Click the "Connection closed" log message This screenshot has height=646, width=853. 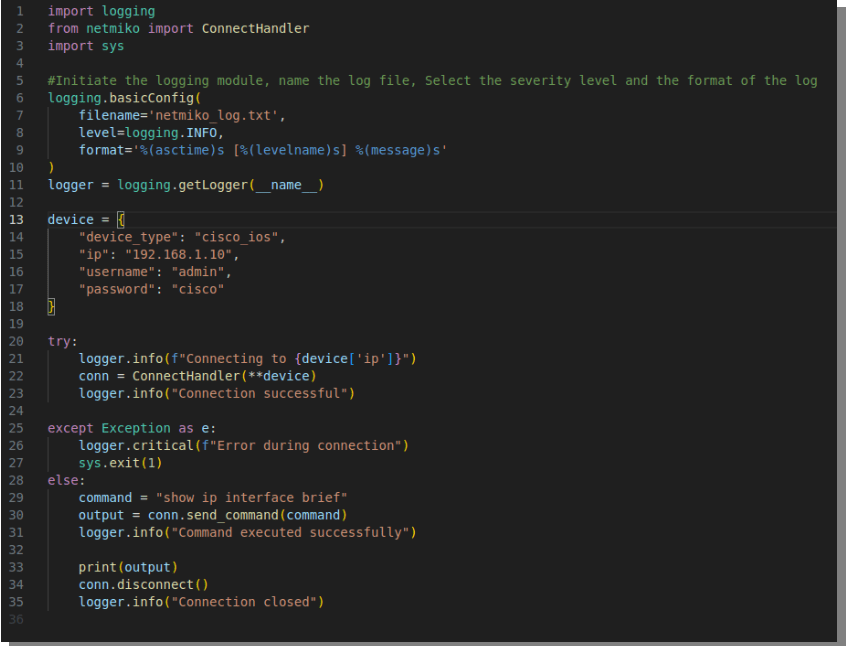[247, 602]
